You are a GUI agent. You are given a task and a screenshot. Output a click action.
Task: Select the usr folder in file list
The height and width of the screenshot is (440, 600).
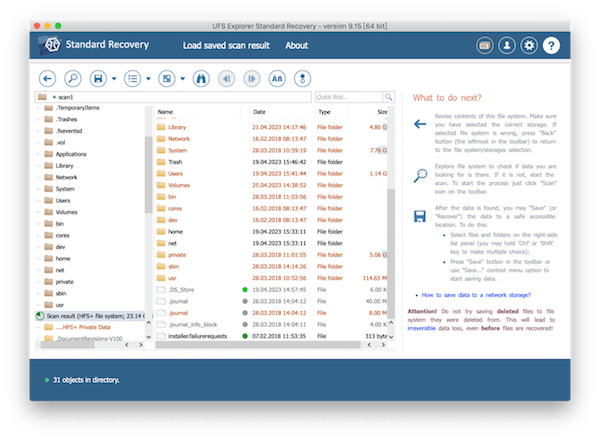point(271,278)
